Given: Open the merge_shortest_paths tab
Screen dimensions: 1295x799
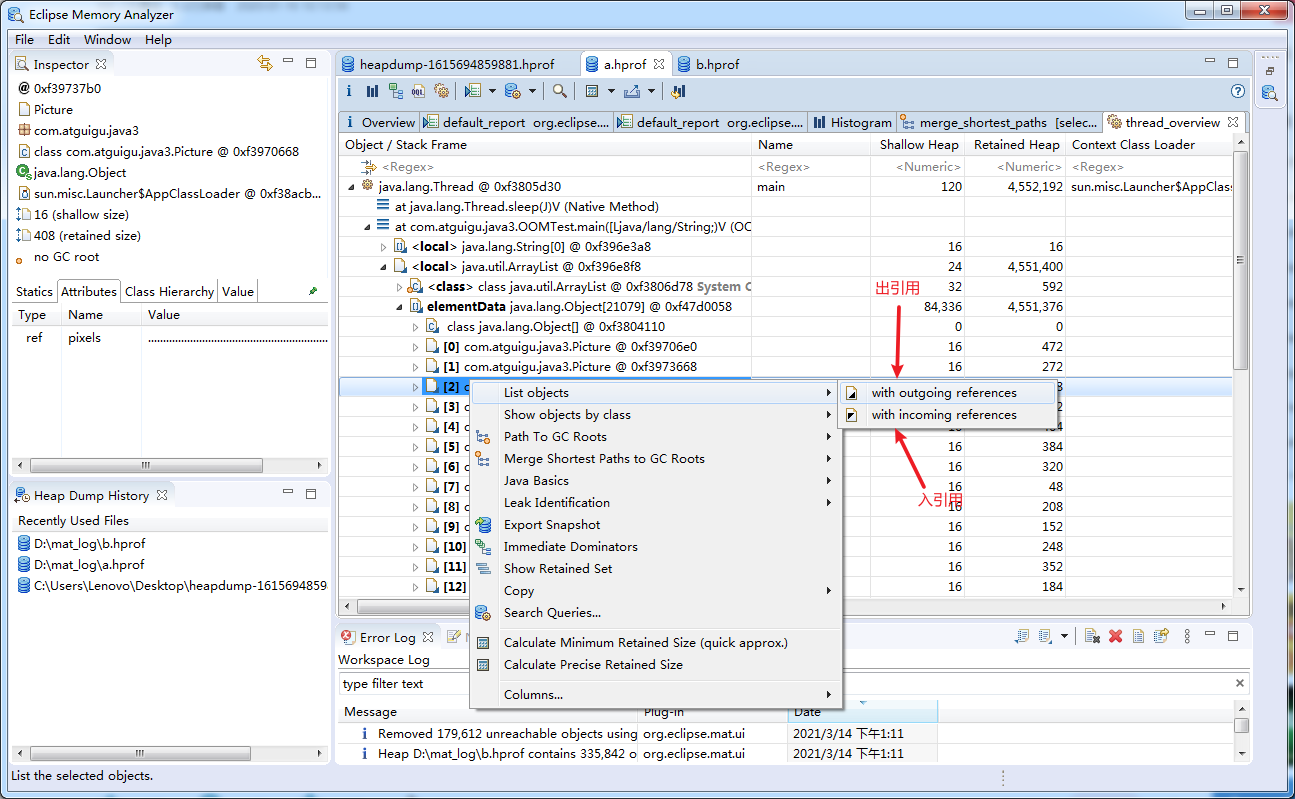Looking at the screenshot, I should pos(1000,122).
